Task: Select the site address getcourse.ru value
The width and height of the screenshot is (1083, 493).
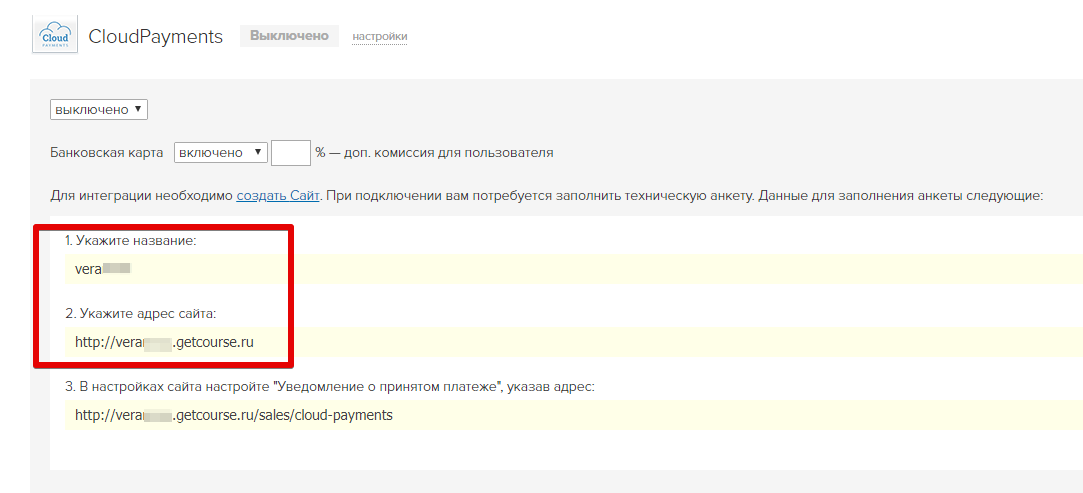Action: pos(164,342)
